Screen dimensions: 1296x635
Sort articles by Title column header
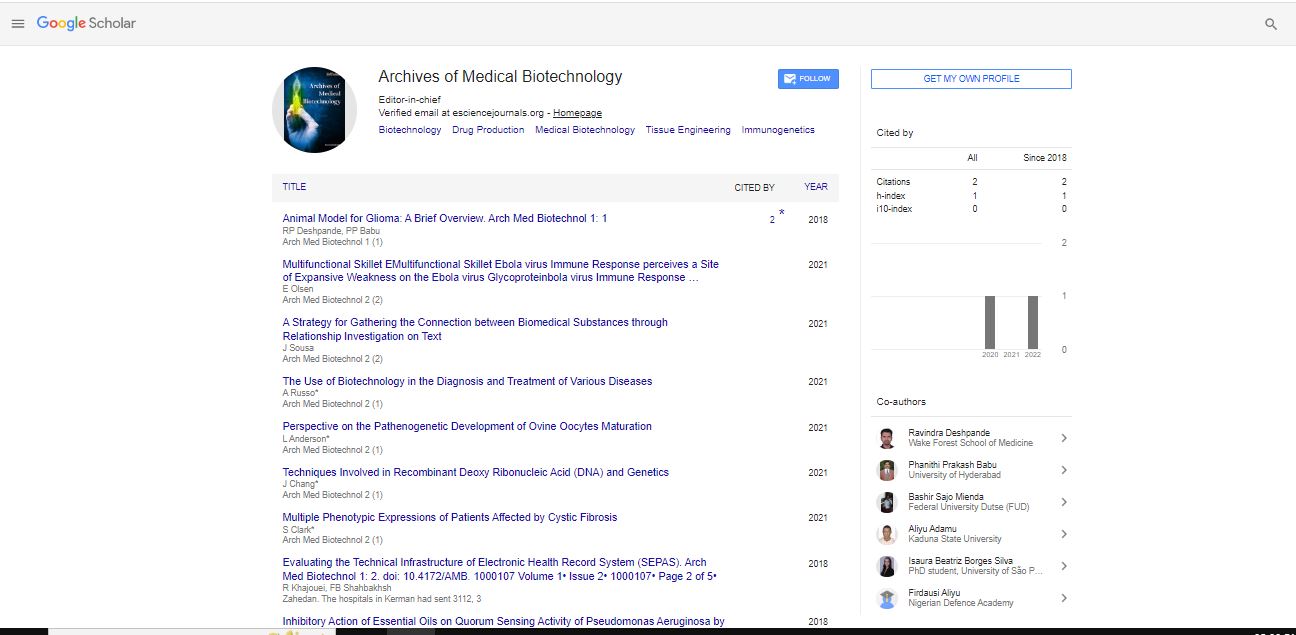(x=294, y=187)
